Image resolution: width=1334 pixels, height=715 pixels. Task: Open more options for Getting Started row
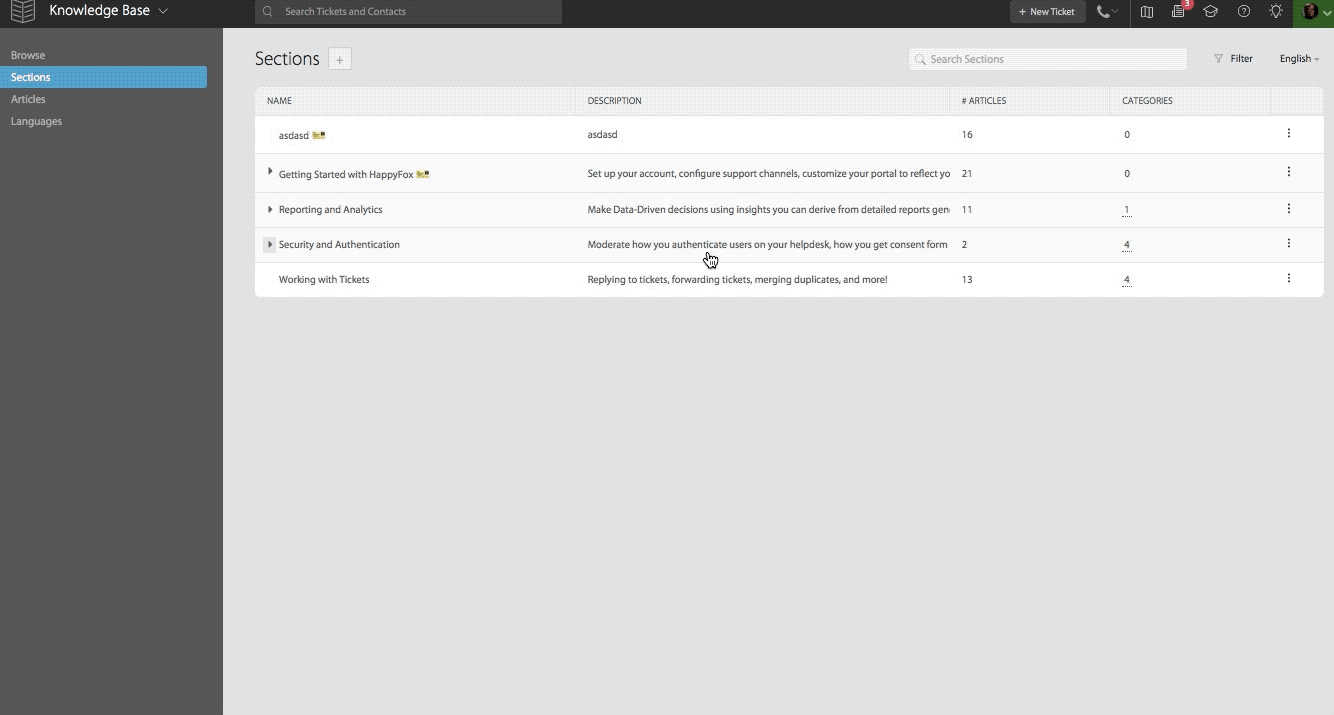click(x=1288, y=172)
